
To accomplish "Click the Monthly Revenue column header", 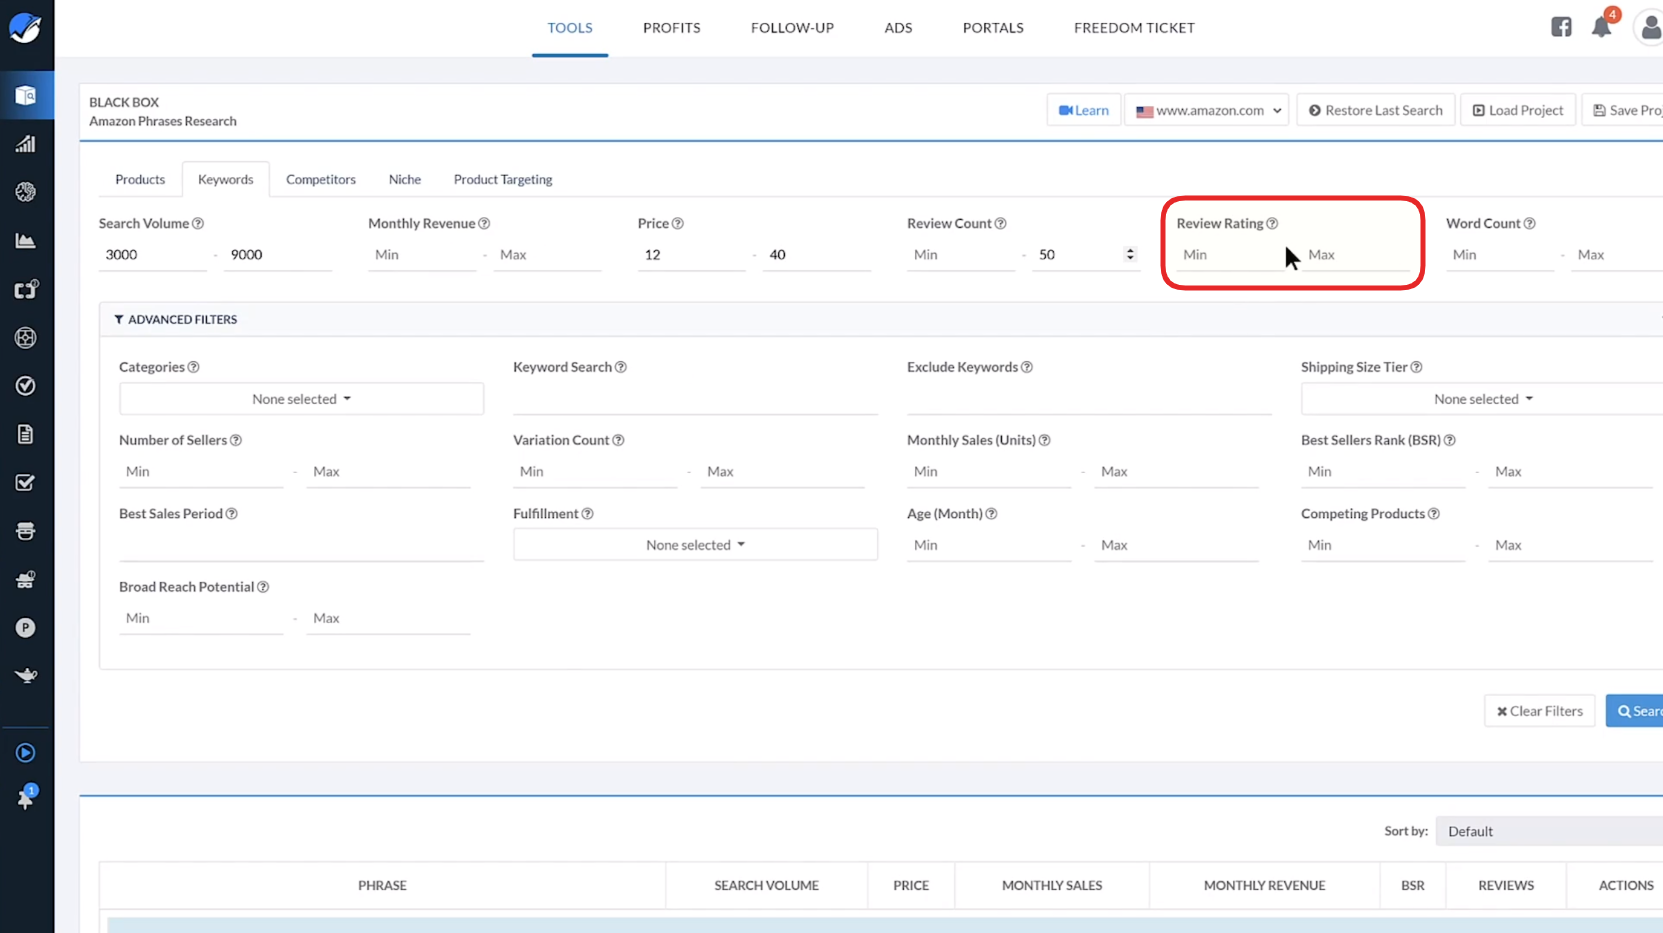I will coord(1264,886).
